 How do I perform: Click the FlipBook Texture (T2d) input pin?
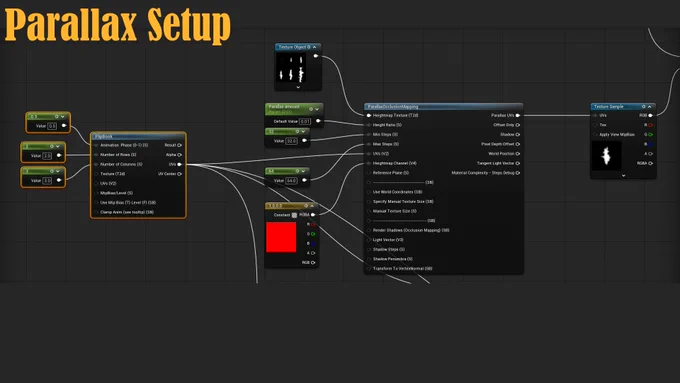96,174
